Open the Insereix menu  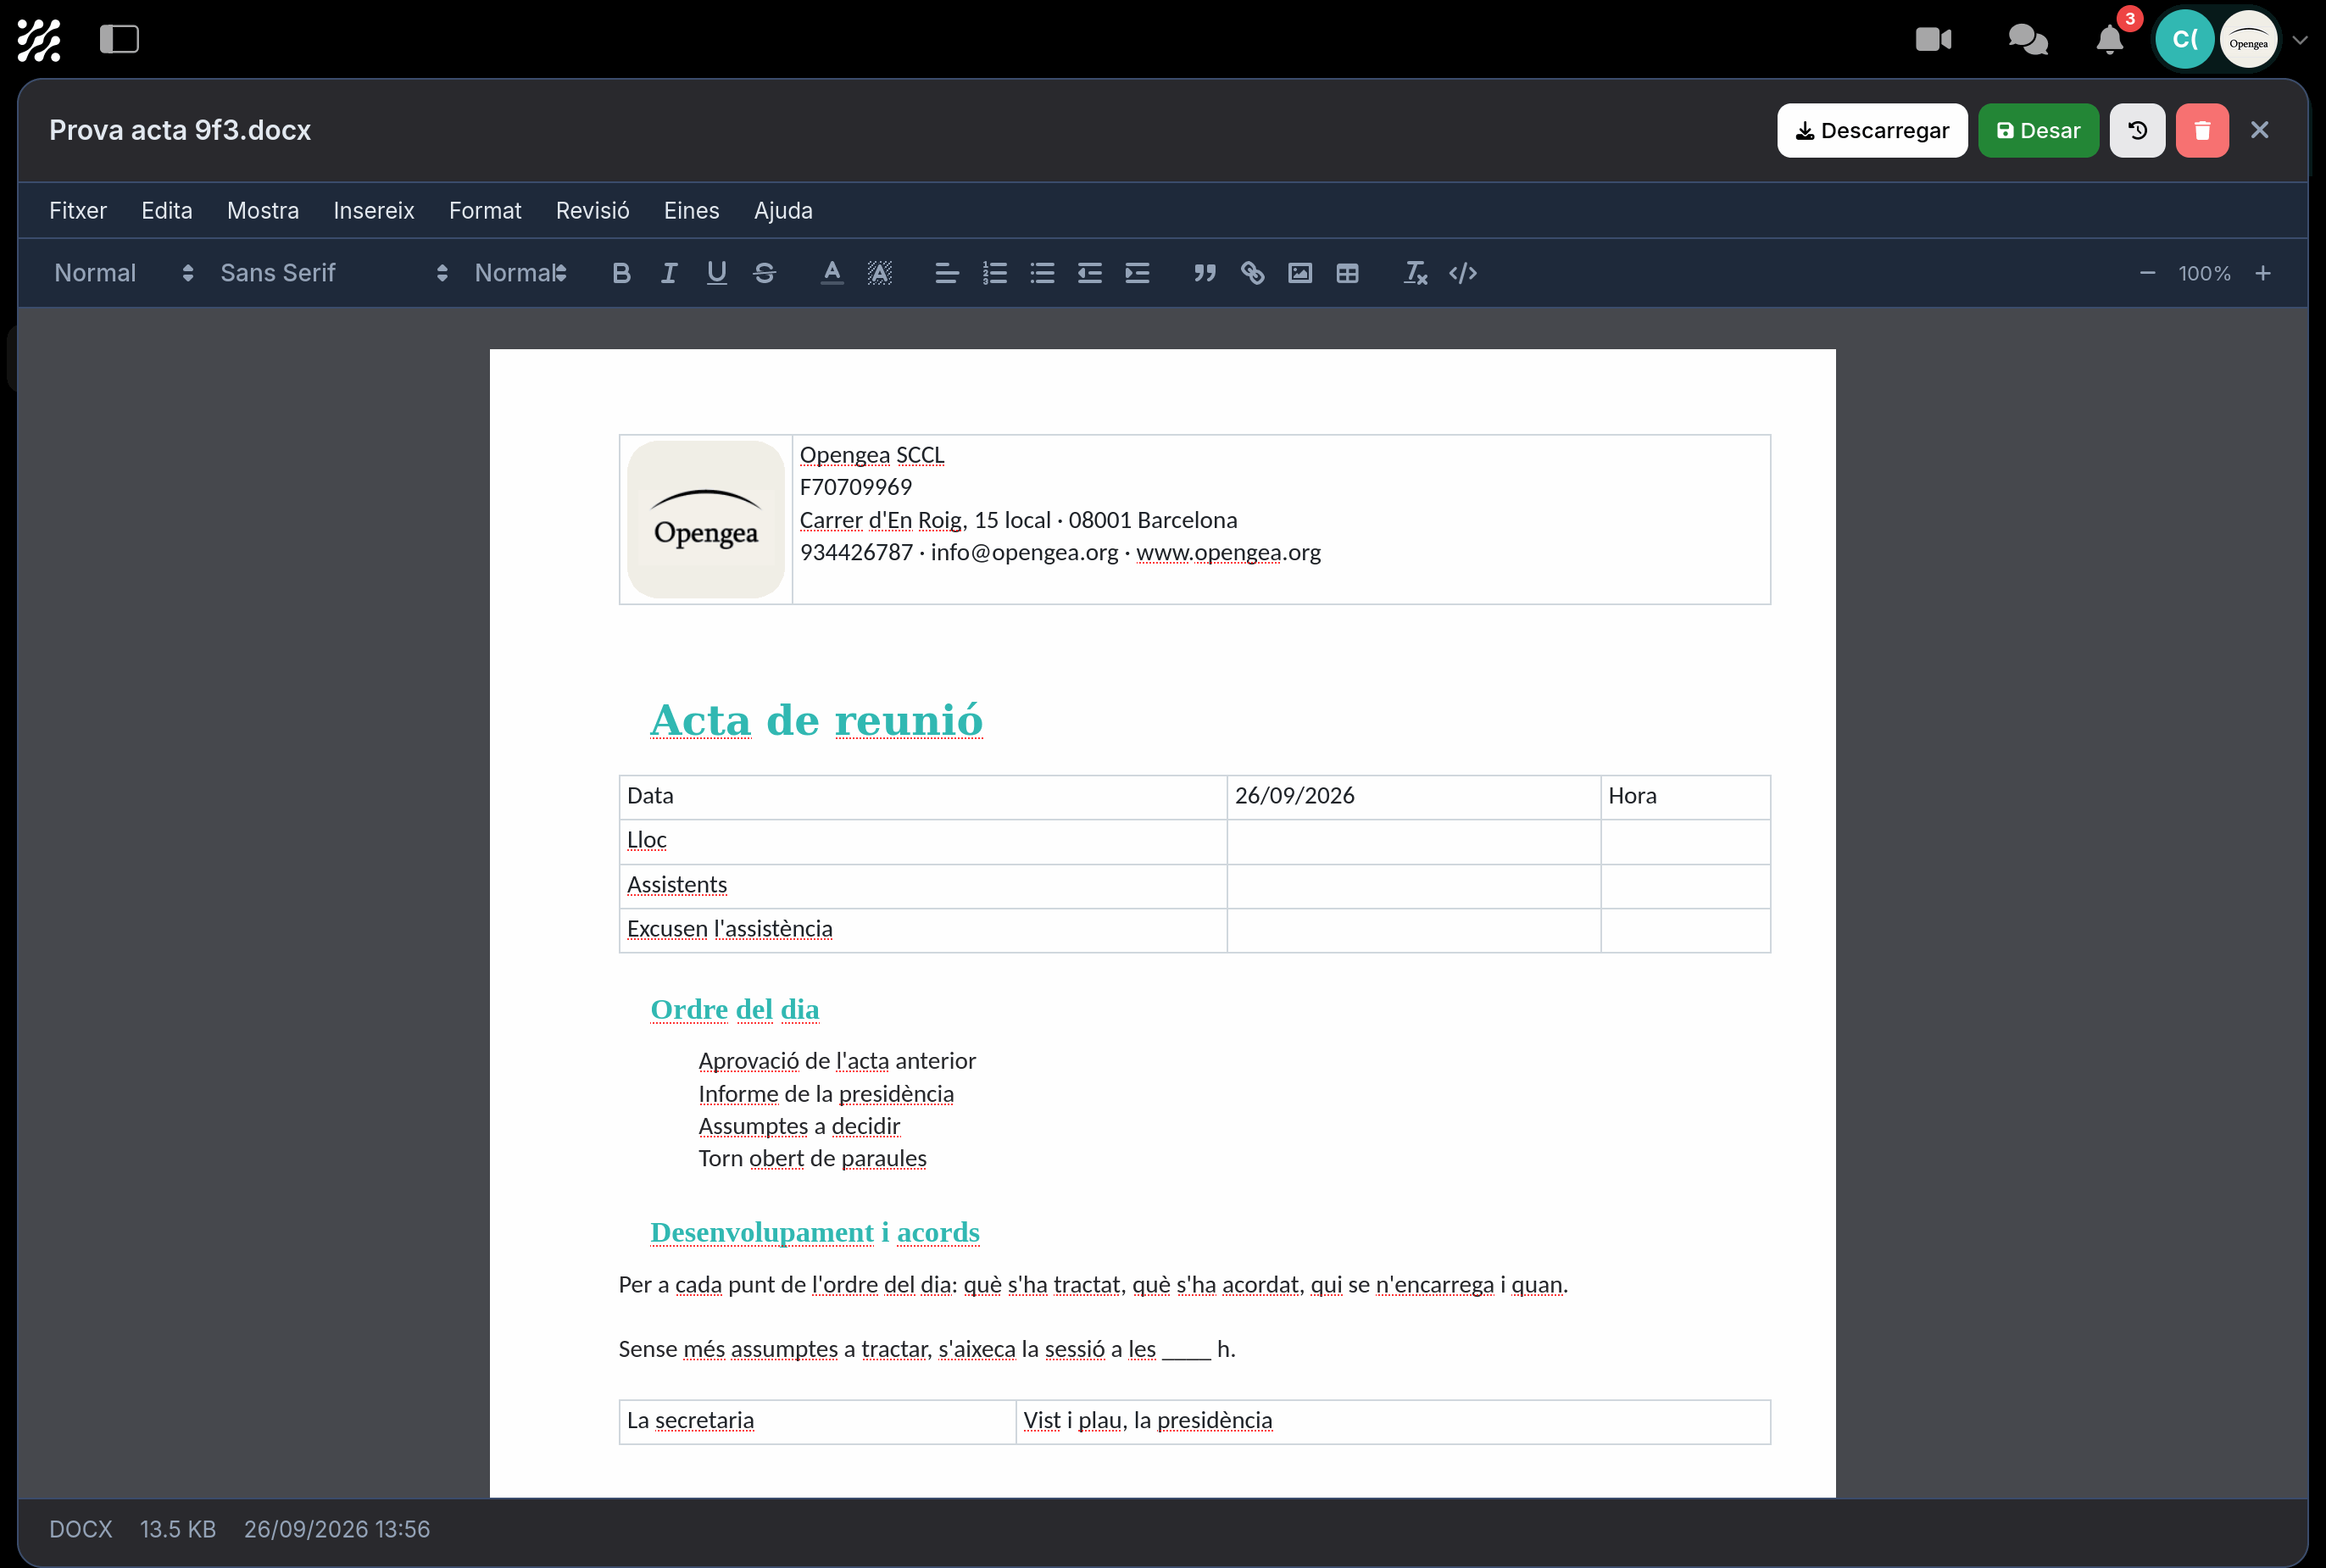pos(374,211)
